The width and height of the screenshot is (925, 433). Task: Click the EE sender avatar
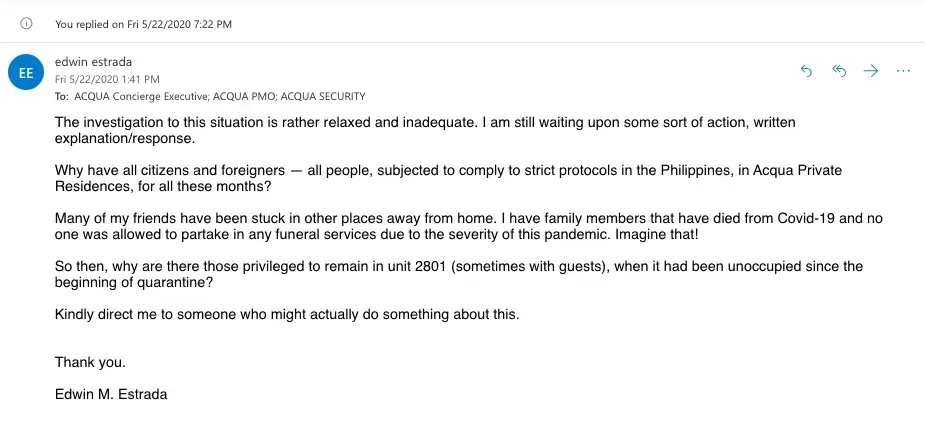pos(26,73)
